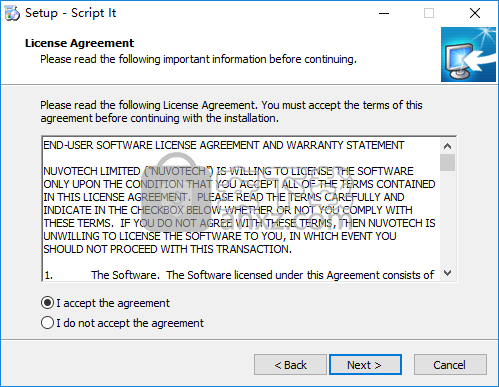Click the empty scrollbar track below the thumb
The width and height of the screenshot is (499, 387).
point(447,218)
